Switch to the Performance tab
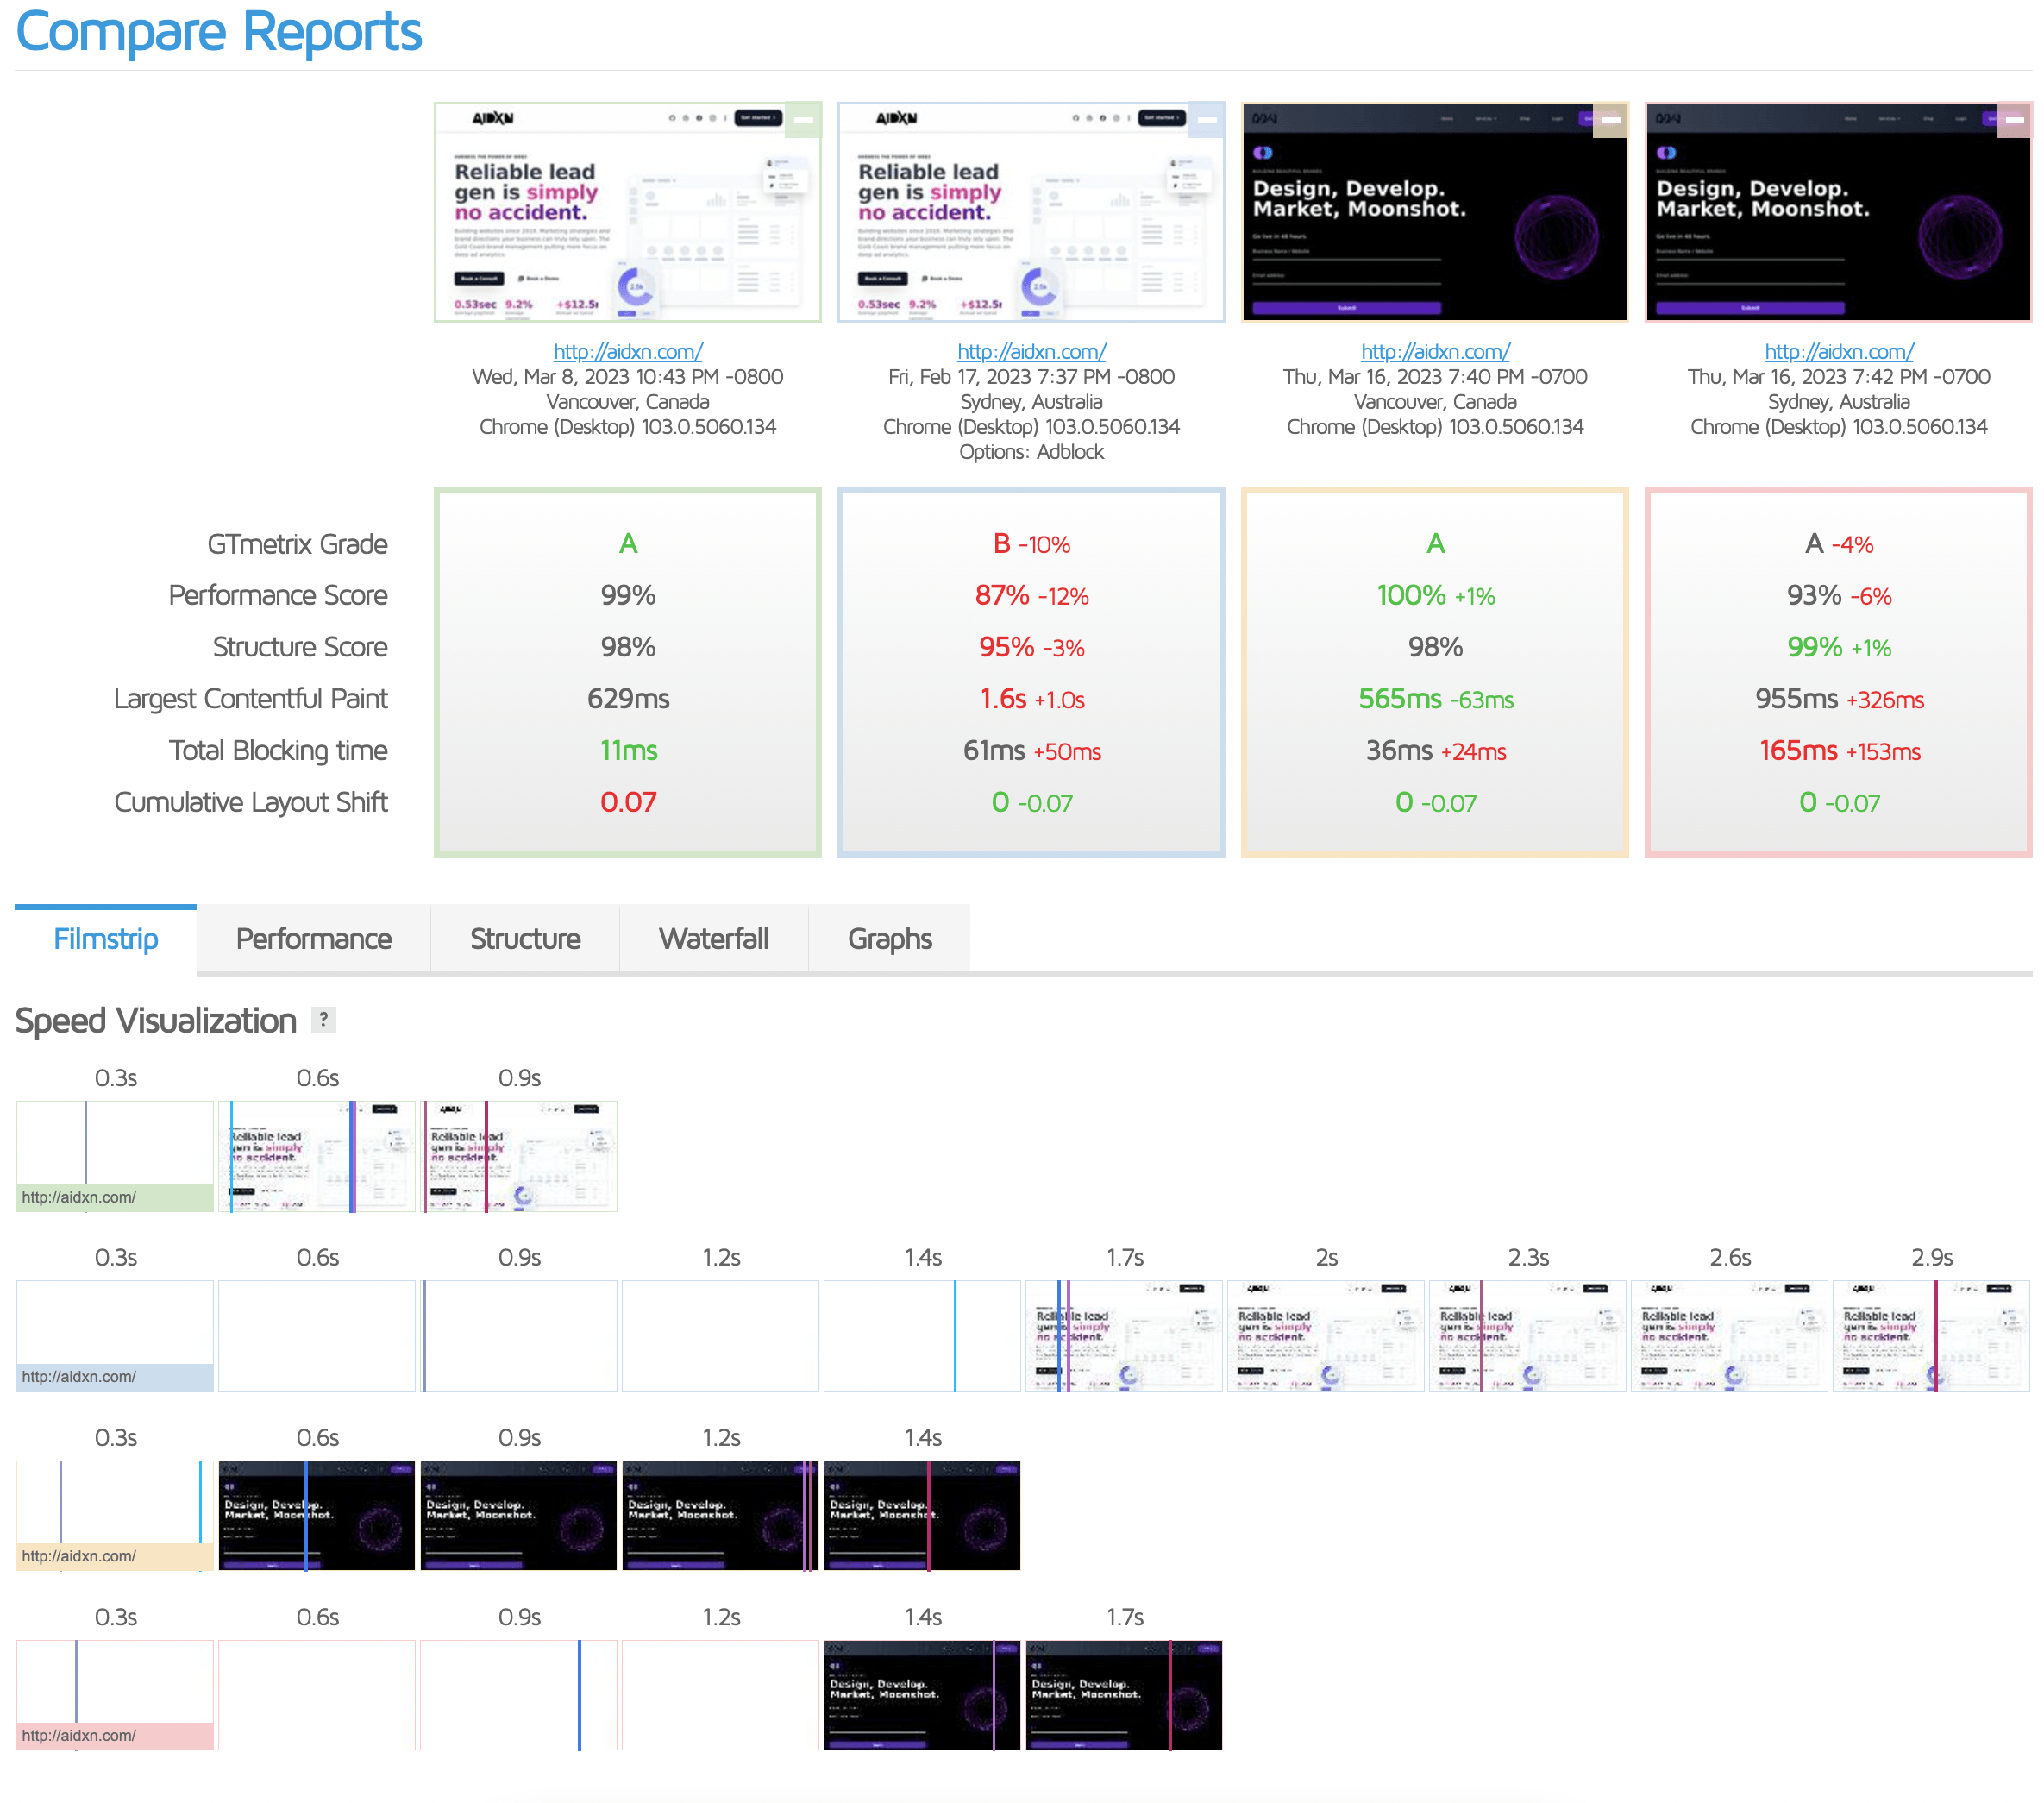The image size is (2044, 1803). click(313, 938)
